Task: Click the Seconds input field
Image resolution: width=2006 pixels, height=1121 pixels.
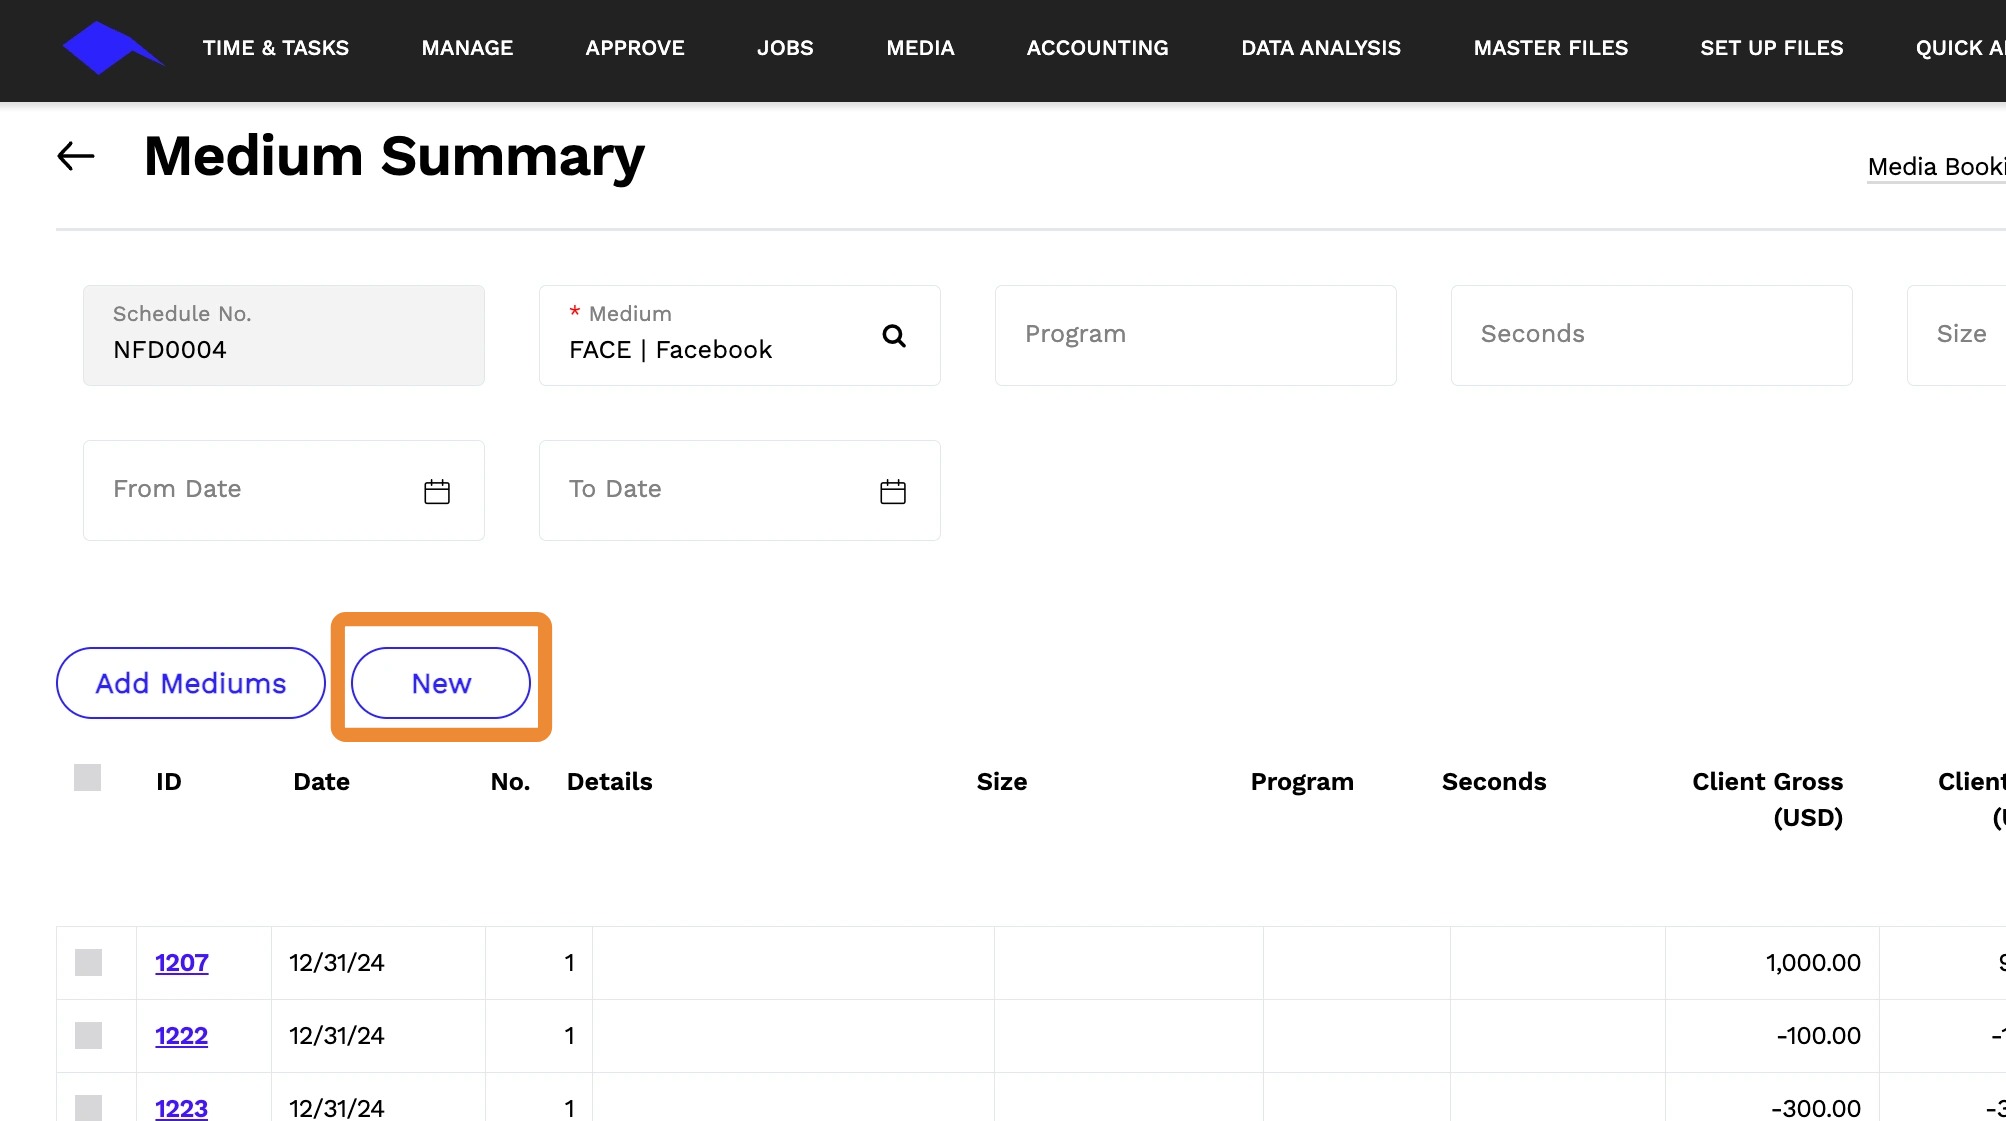Action: (x=1651, y=335)
